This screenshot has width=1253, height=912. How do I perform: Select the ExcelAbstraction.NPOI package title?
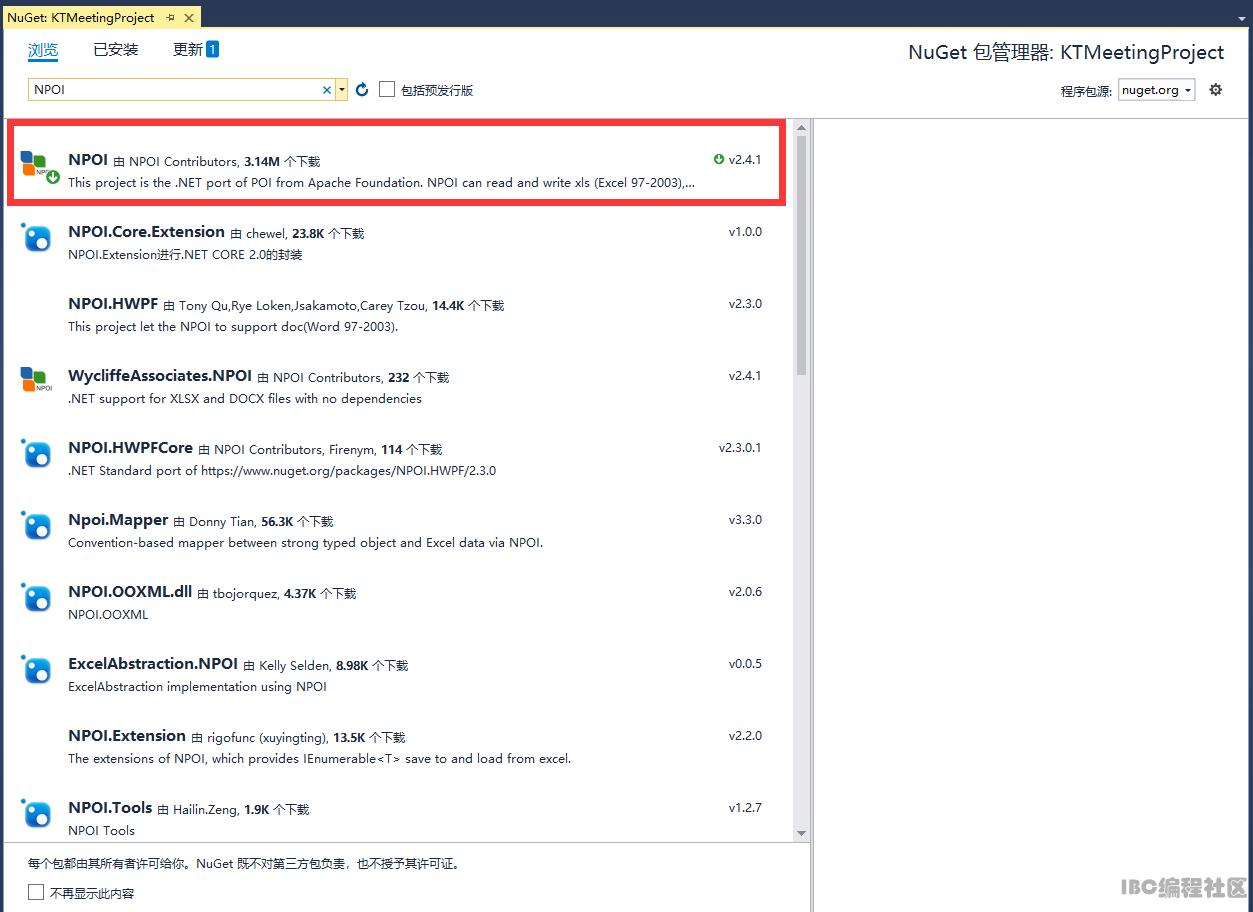pyautogui.click(x=153, y=664)
